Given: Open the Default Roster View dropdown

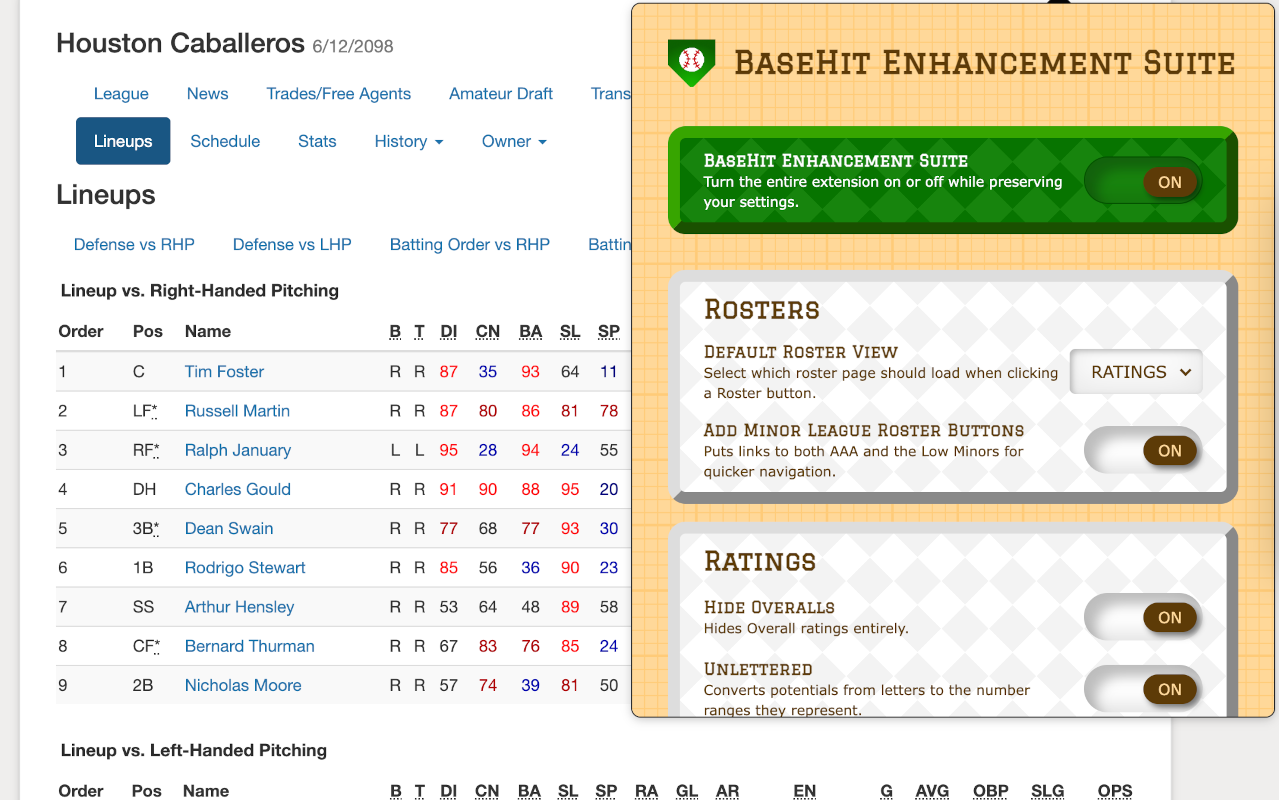Looking at the screenshot, I should click(1136, 371).
